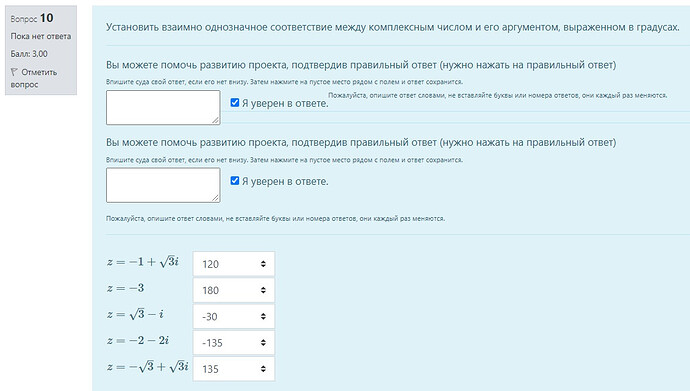This screenshot has width=690, height=391.
Task: Uncheck the first Я уверен в ответе checkbox
Action: (235, 102)
